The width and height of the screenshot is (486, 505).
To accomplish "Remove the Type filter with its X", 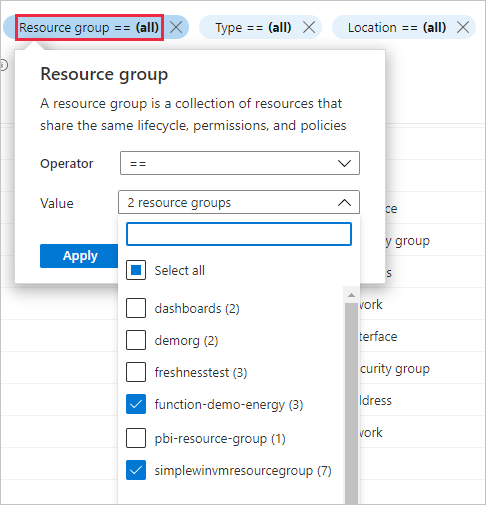I will 309,27.
